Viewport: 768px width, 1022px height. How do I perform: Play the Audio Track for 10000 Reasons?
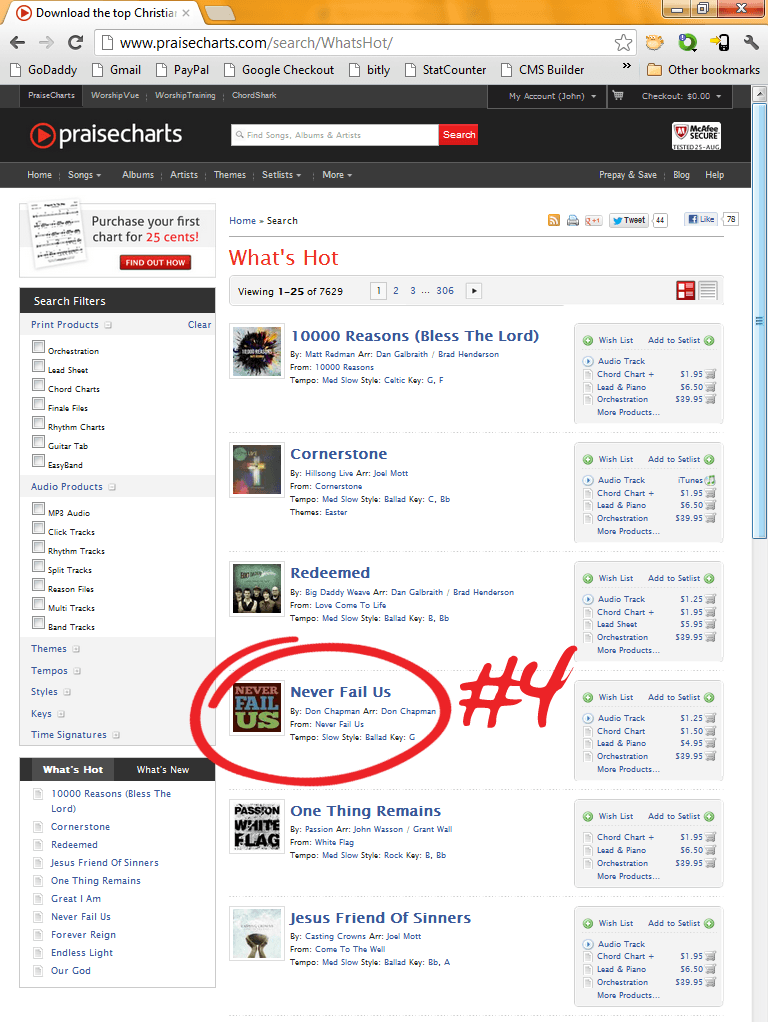(x=587, y=361)
